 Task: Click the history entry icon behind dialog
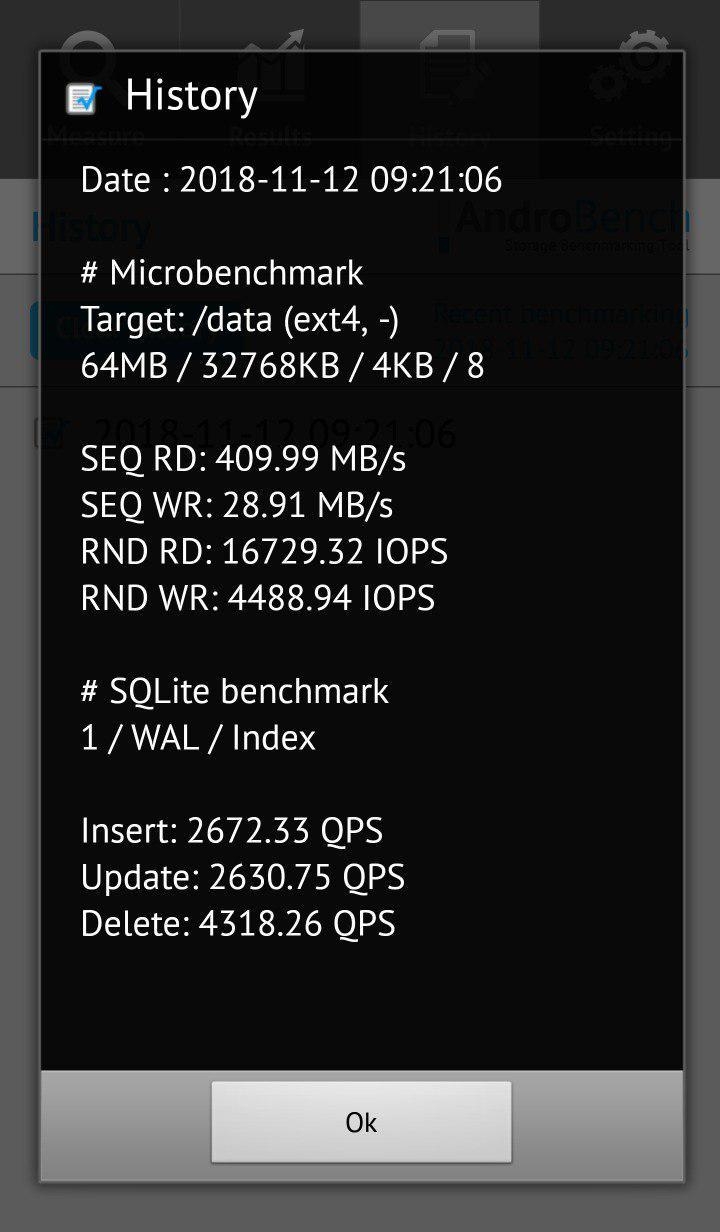click(45, 433)
